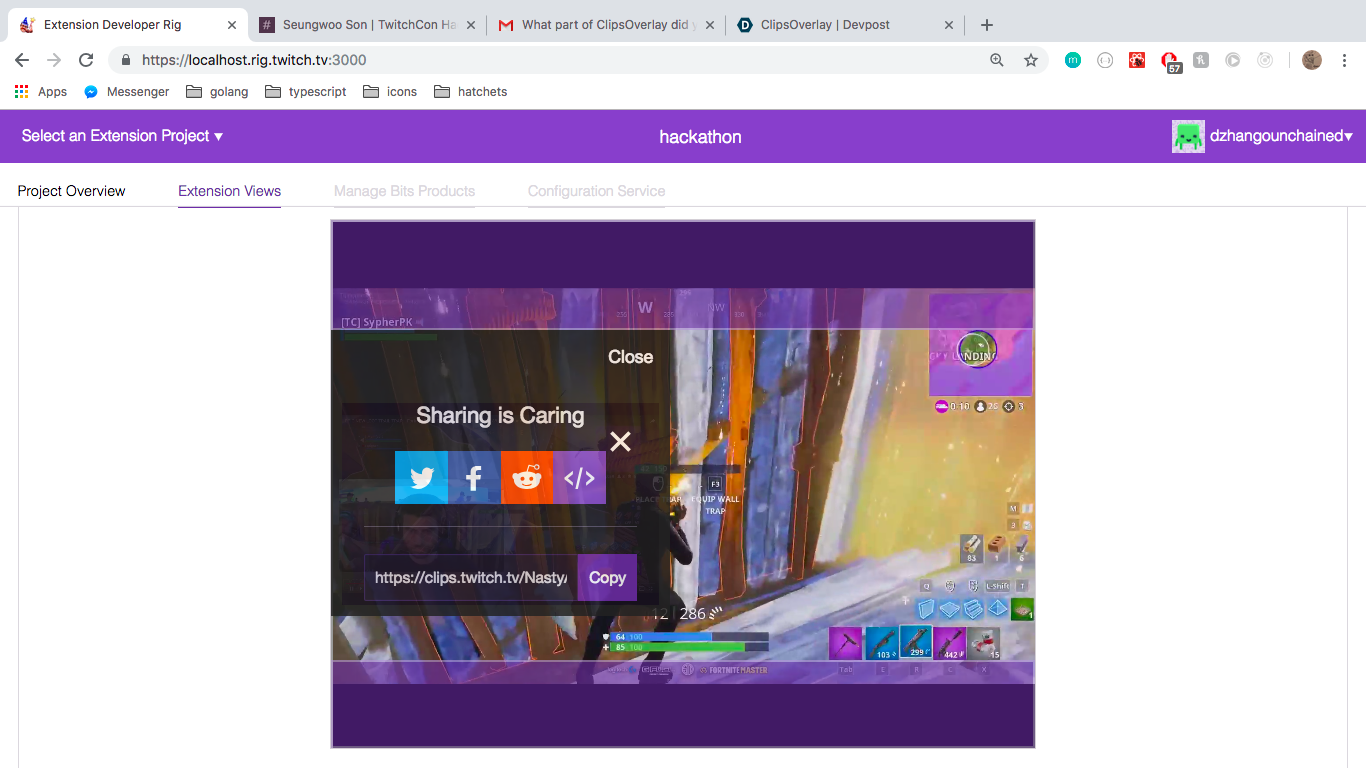1366x768 pixels.
Task: Open typescript bookmarks folder
Action: pos(306,91)
